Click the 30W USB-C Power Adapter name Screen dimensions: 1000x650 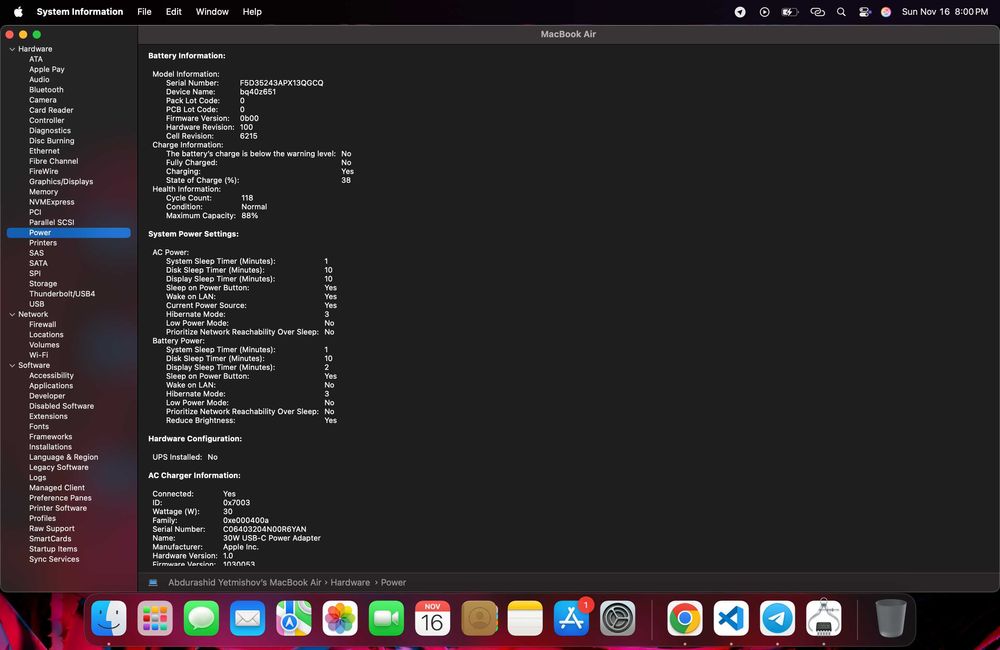pos(272,538)
